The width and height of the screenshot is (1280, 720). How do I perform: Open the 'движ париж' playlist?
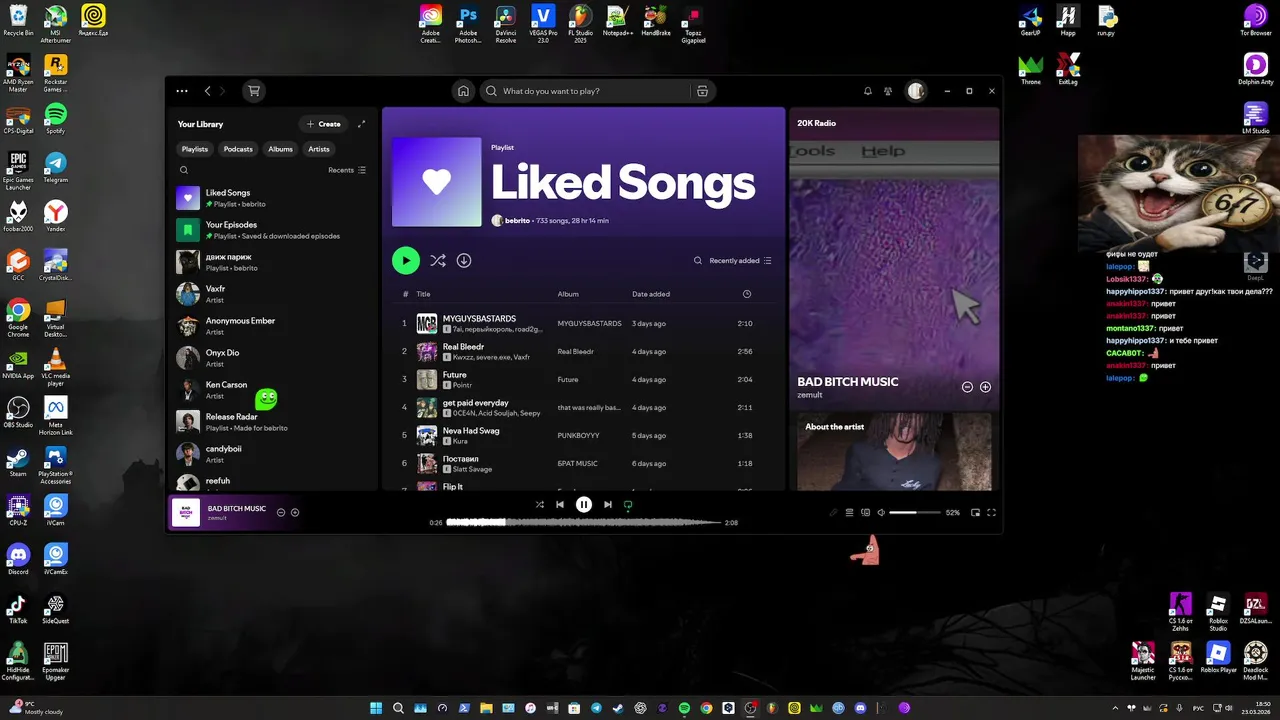[272, 262]
